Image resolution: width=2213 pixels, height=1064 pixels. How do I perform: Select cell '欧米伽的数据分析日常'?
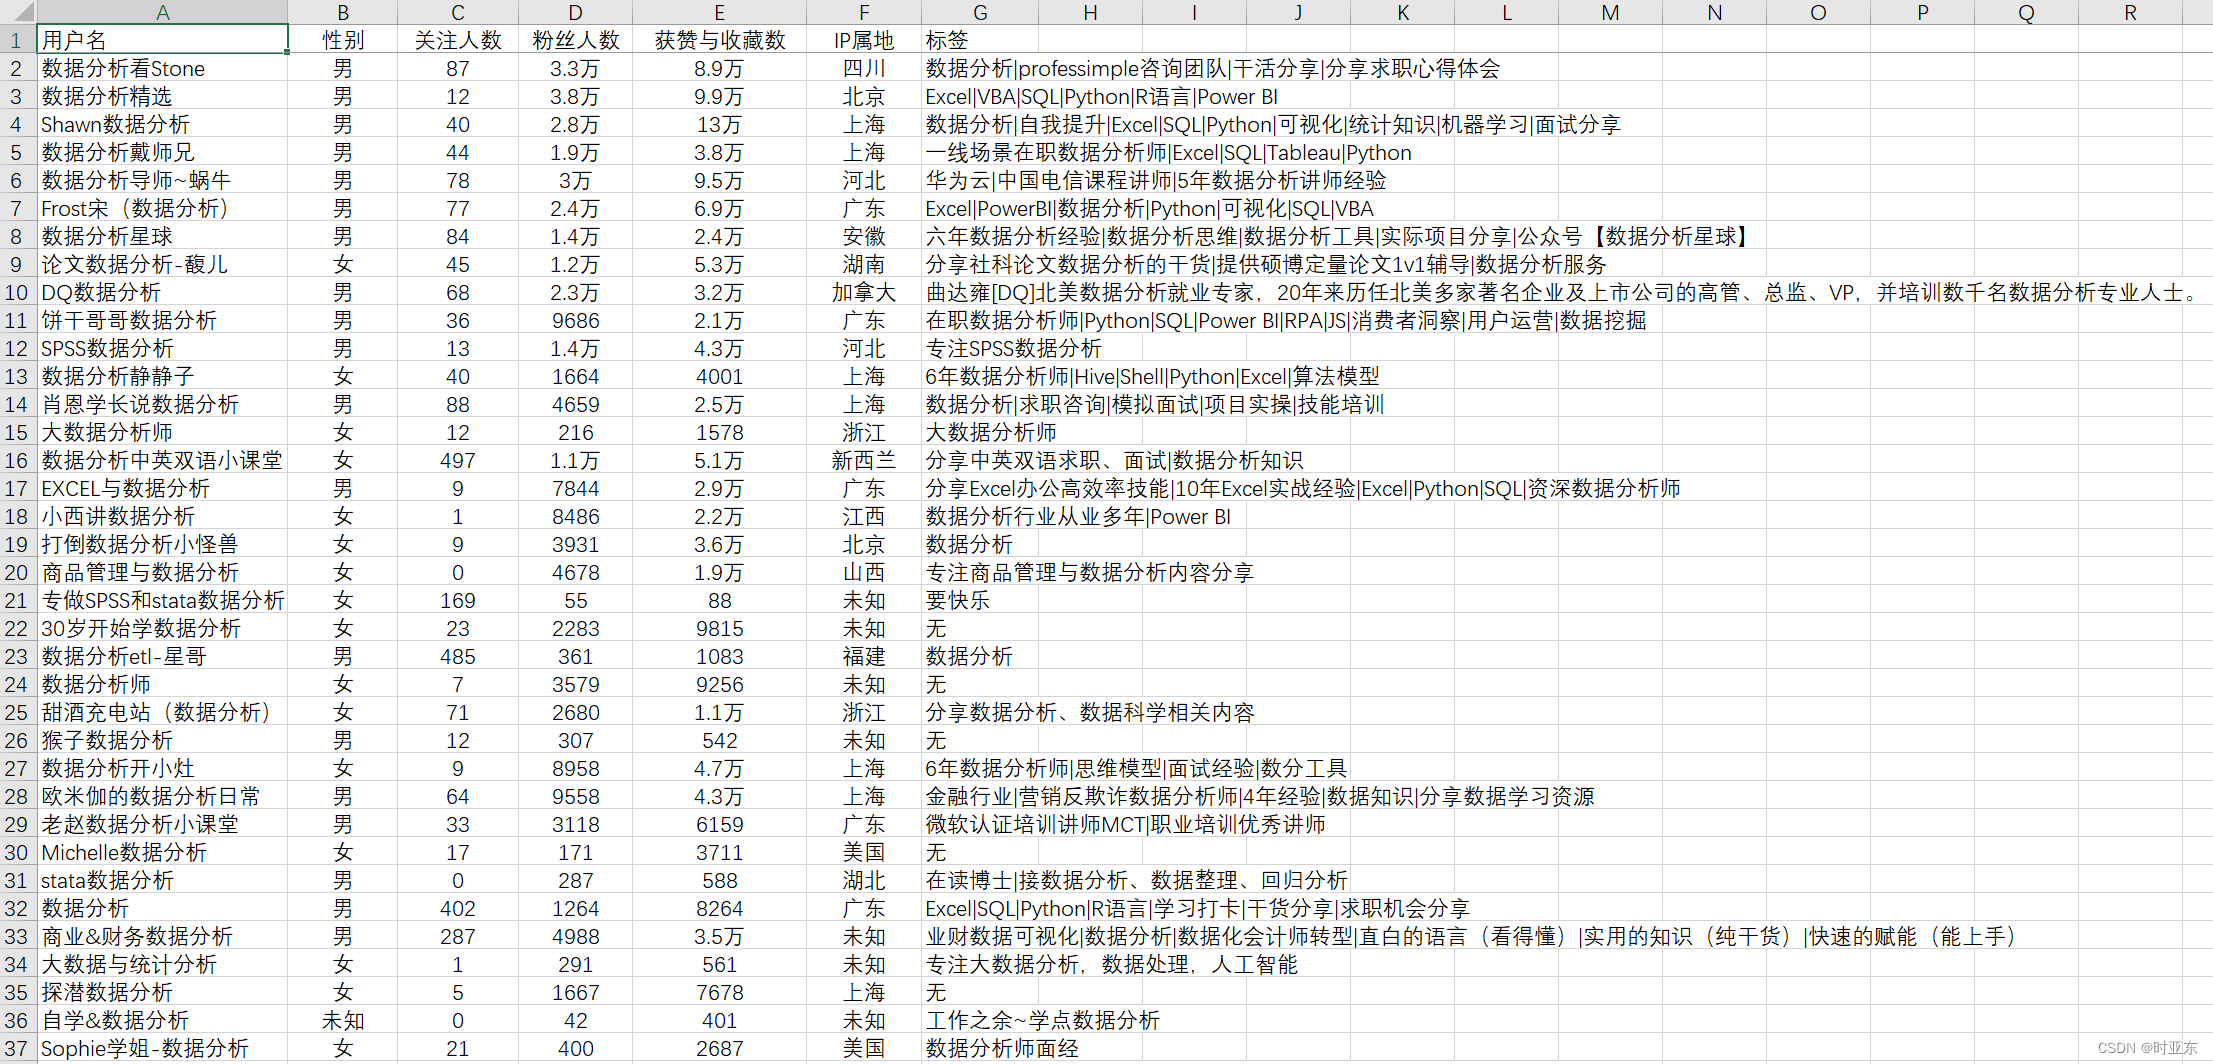coord(162,797)
